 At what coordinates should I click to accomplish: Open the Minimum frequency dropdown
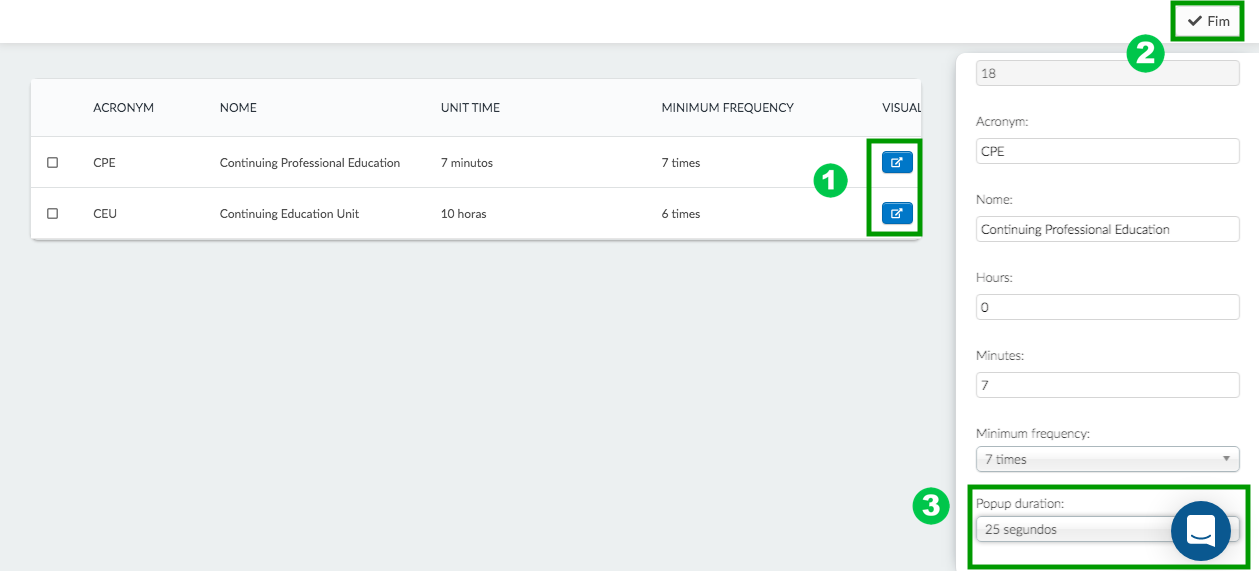pyautogui.click(x=1107, y=459)
